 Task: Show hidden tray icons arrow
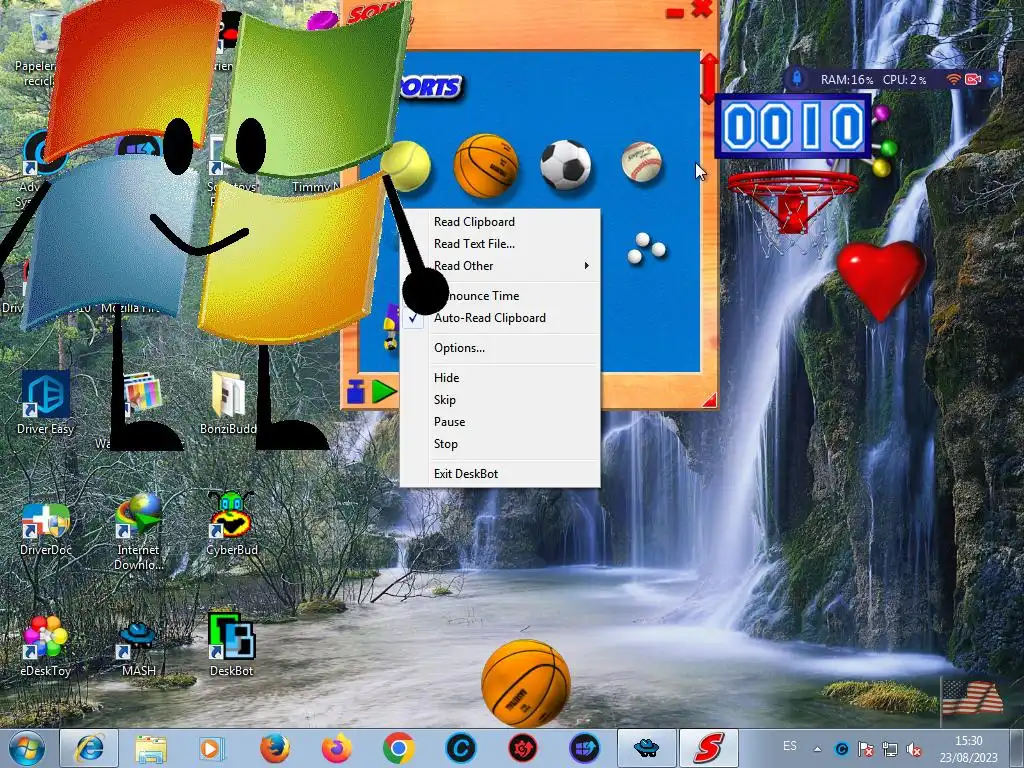(818, 749)
